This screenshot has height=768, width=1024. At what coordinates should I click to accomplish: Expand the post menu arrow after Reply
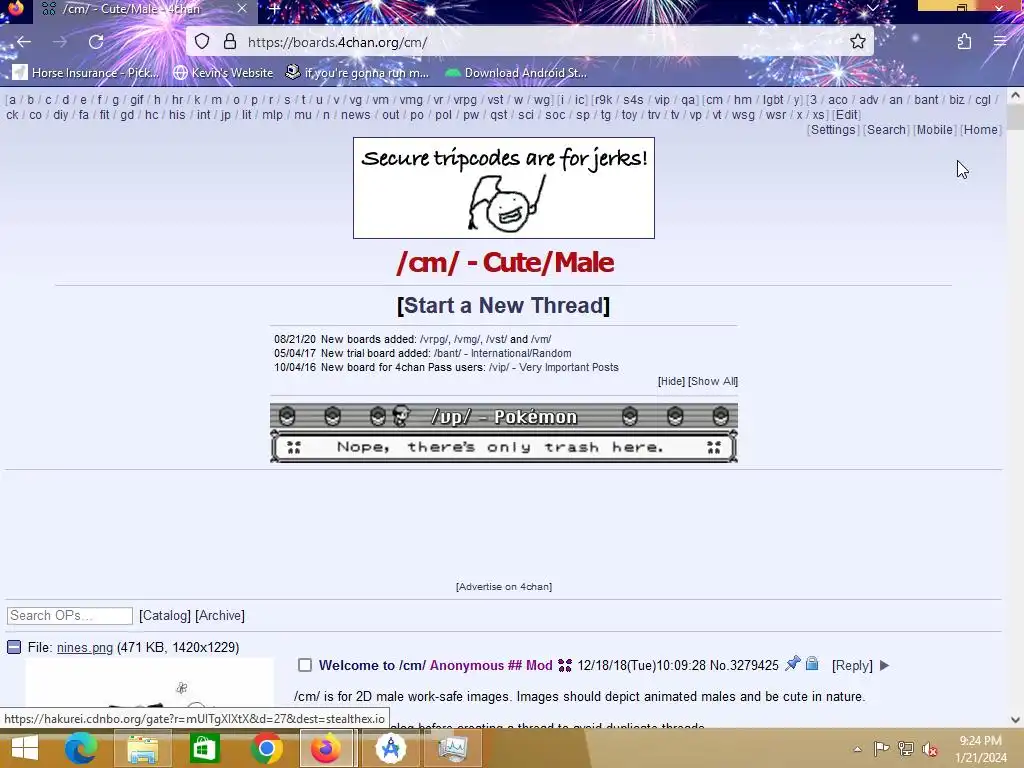tap(884, 665)
